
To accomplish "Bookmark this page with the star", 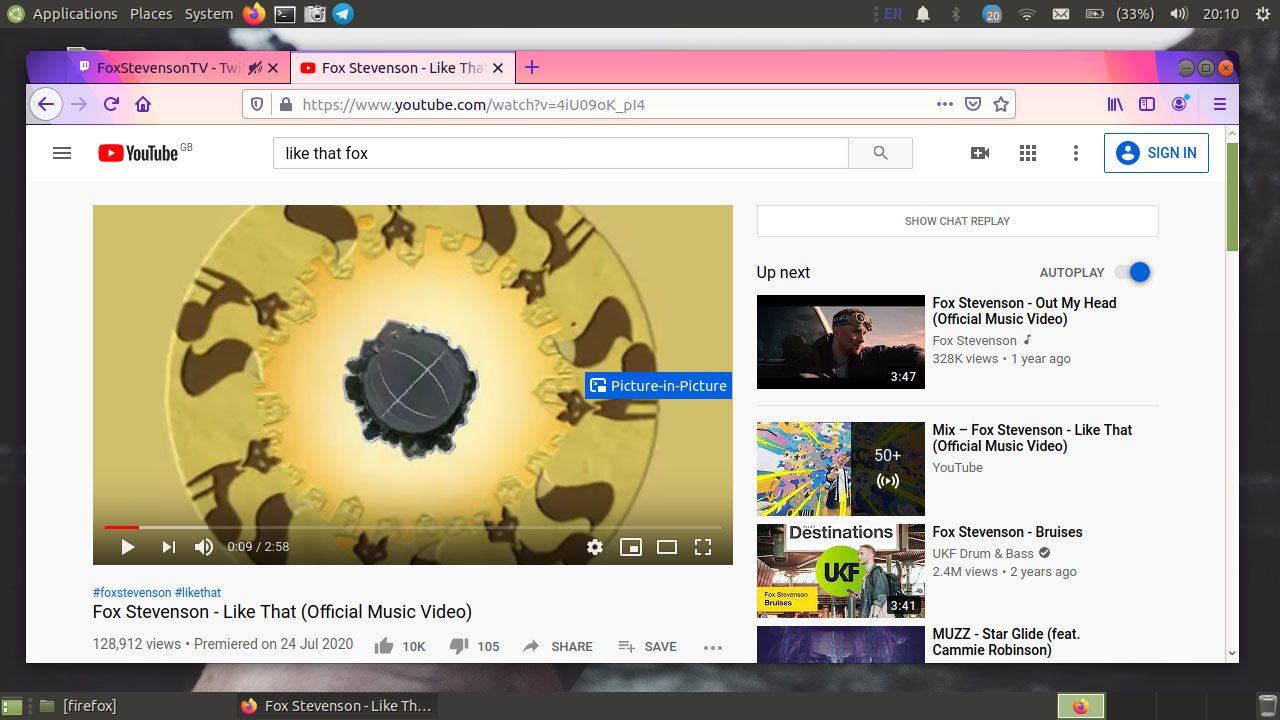I will pyautogui.click(x=1000, y=104).
